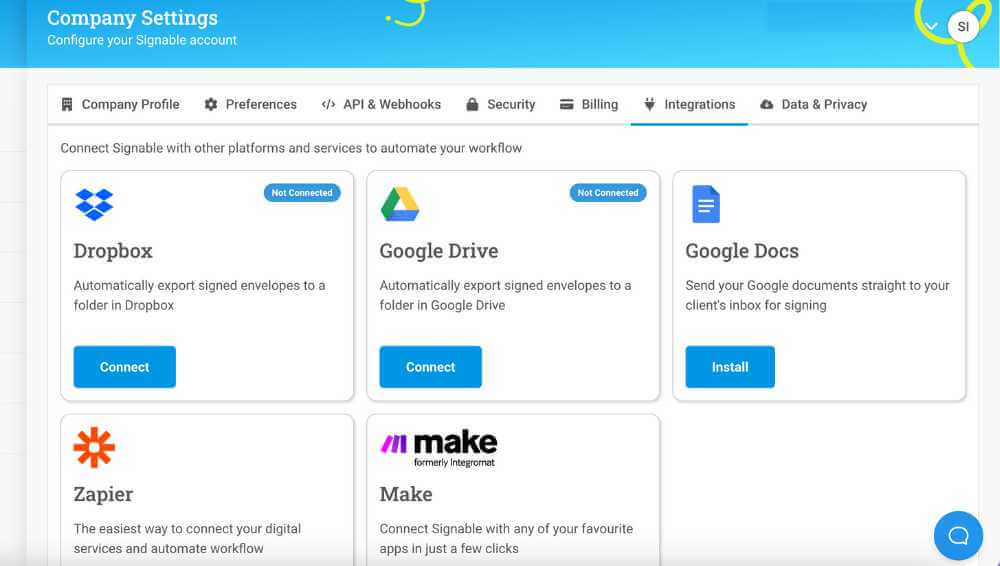Click Google Drive Not Connected badge
The height and width of the screenshot is (566, 1000).
(x=608, y=193)
